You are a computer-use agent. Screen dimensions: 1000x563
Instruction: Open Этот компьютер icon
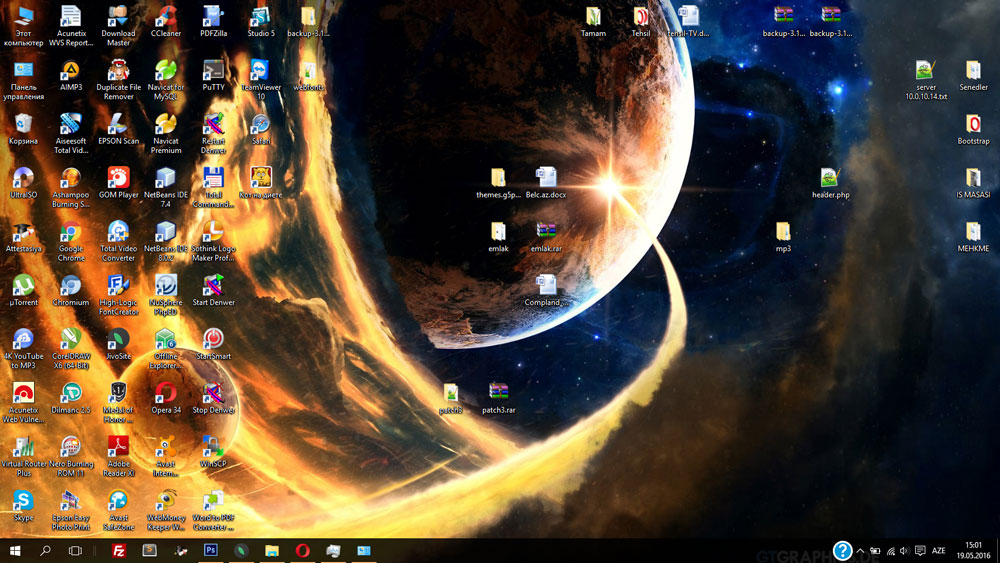(x=24, y=26)
